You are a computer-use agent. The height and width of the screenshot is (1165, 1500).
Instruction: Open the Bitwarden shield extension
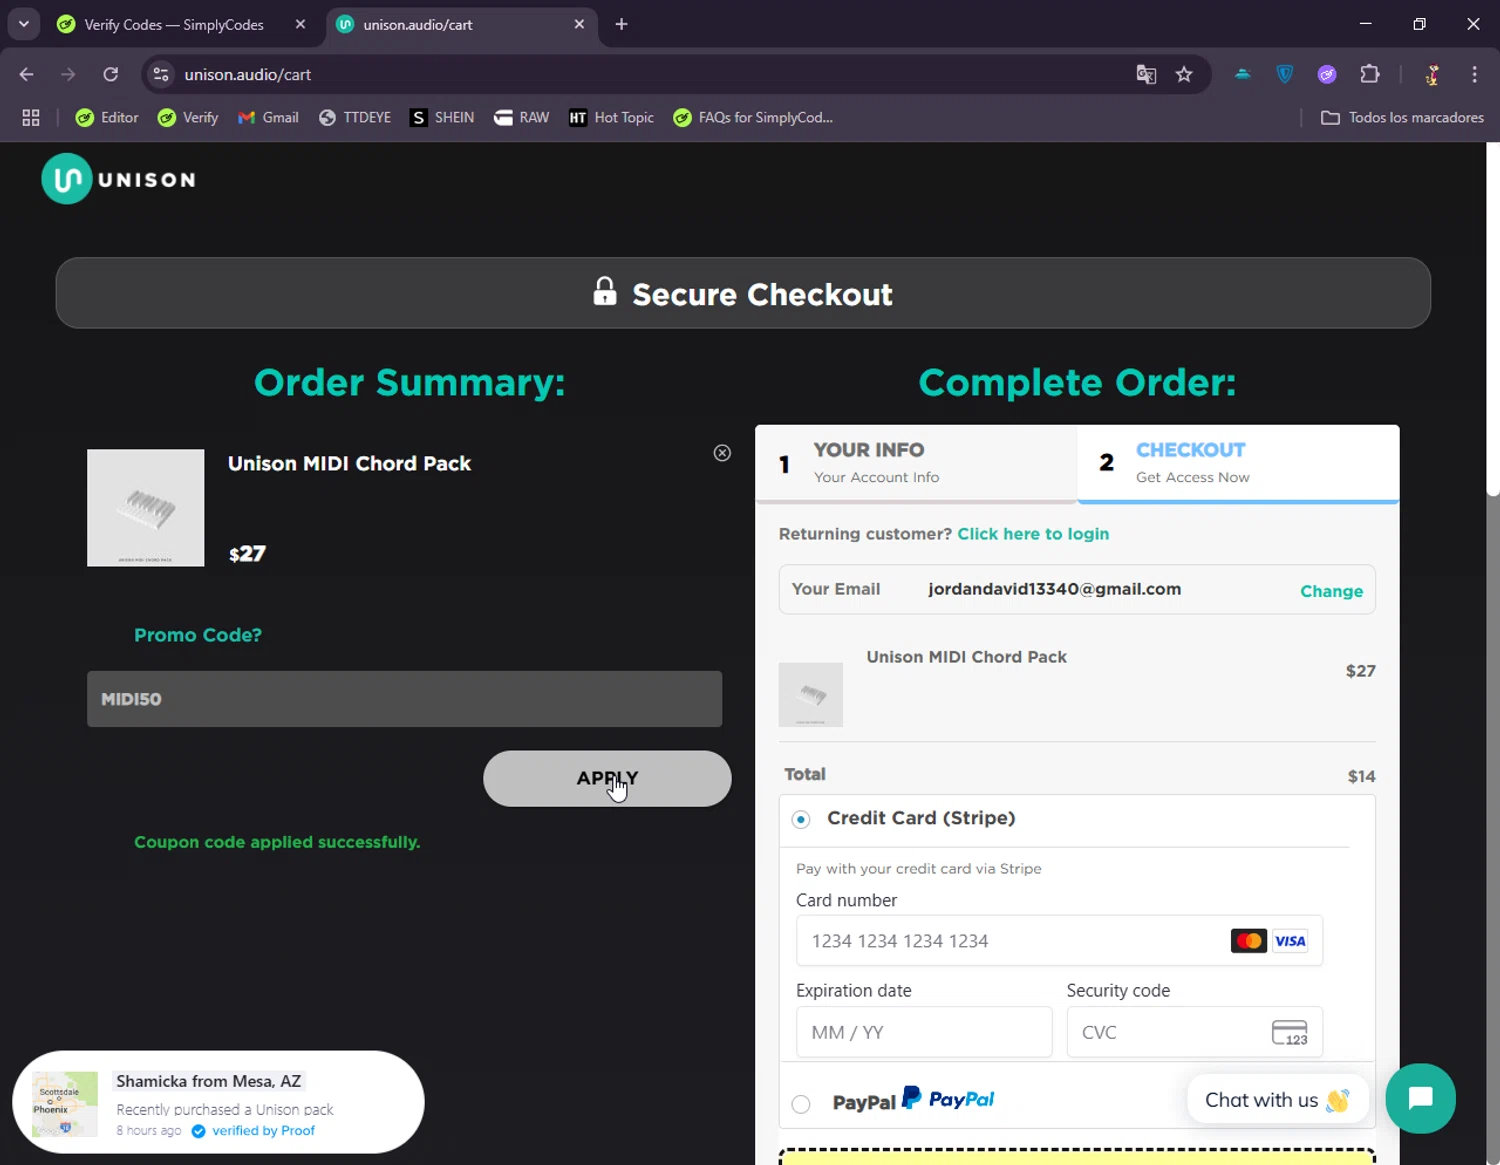coord(1285,74)
